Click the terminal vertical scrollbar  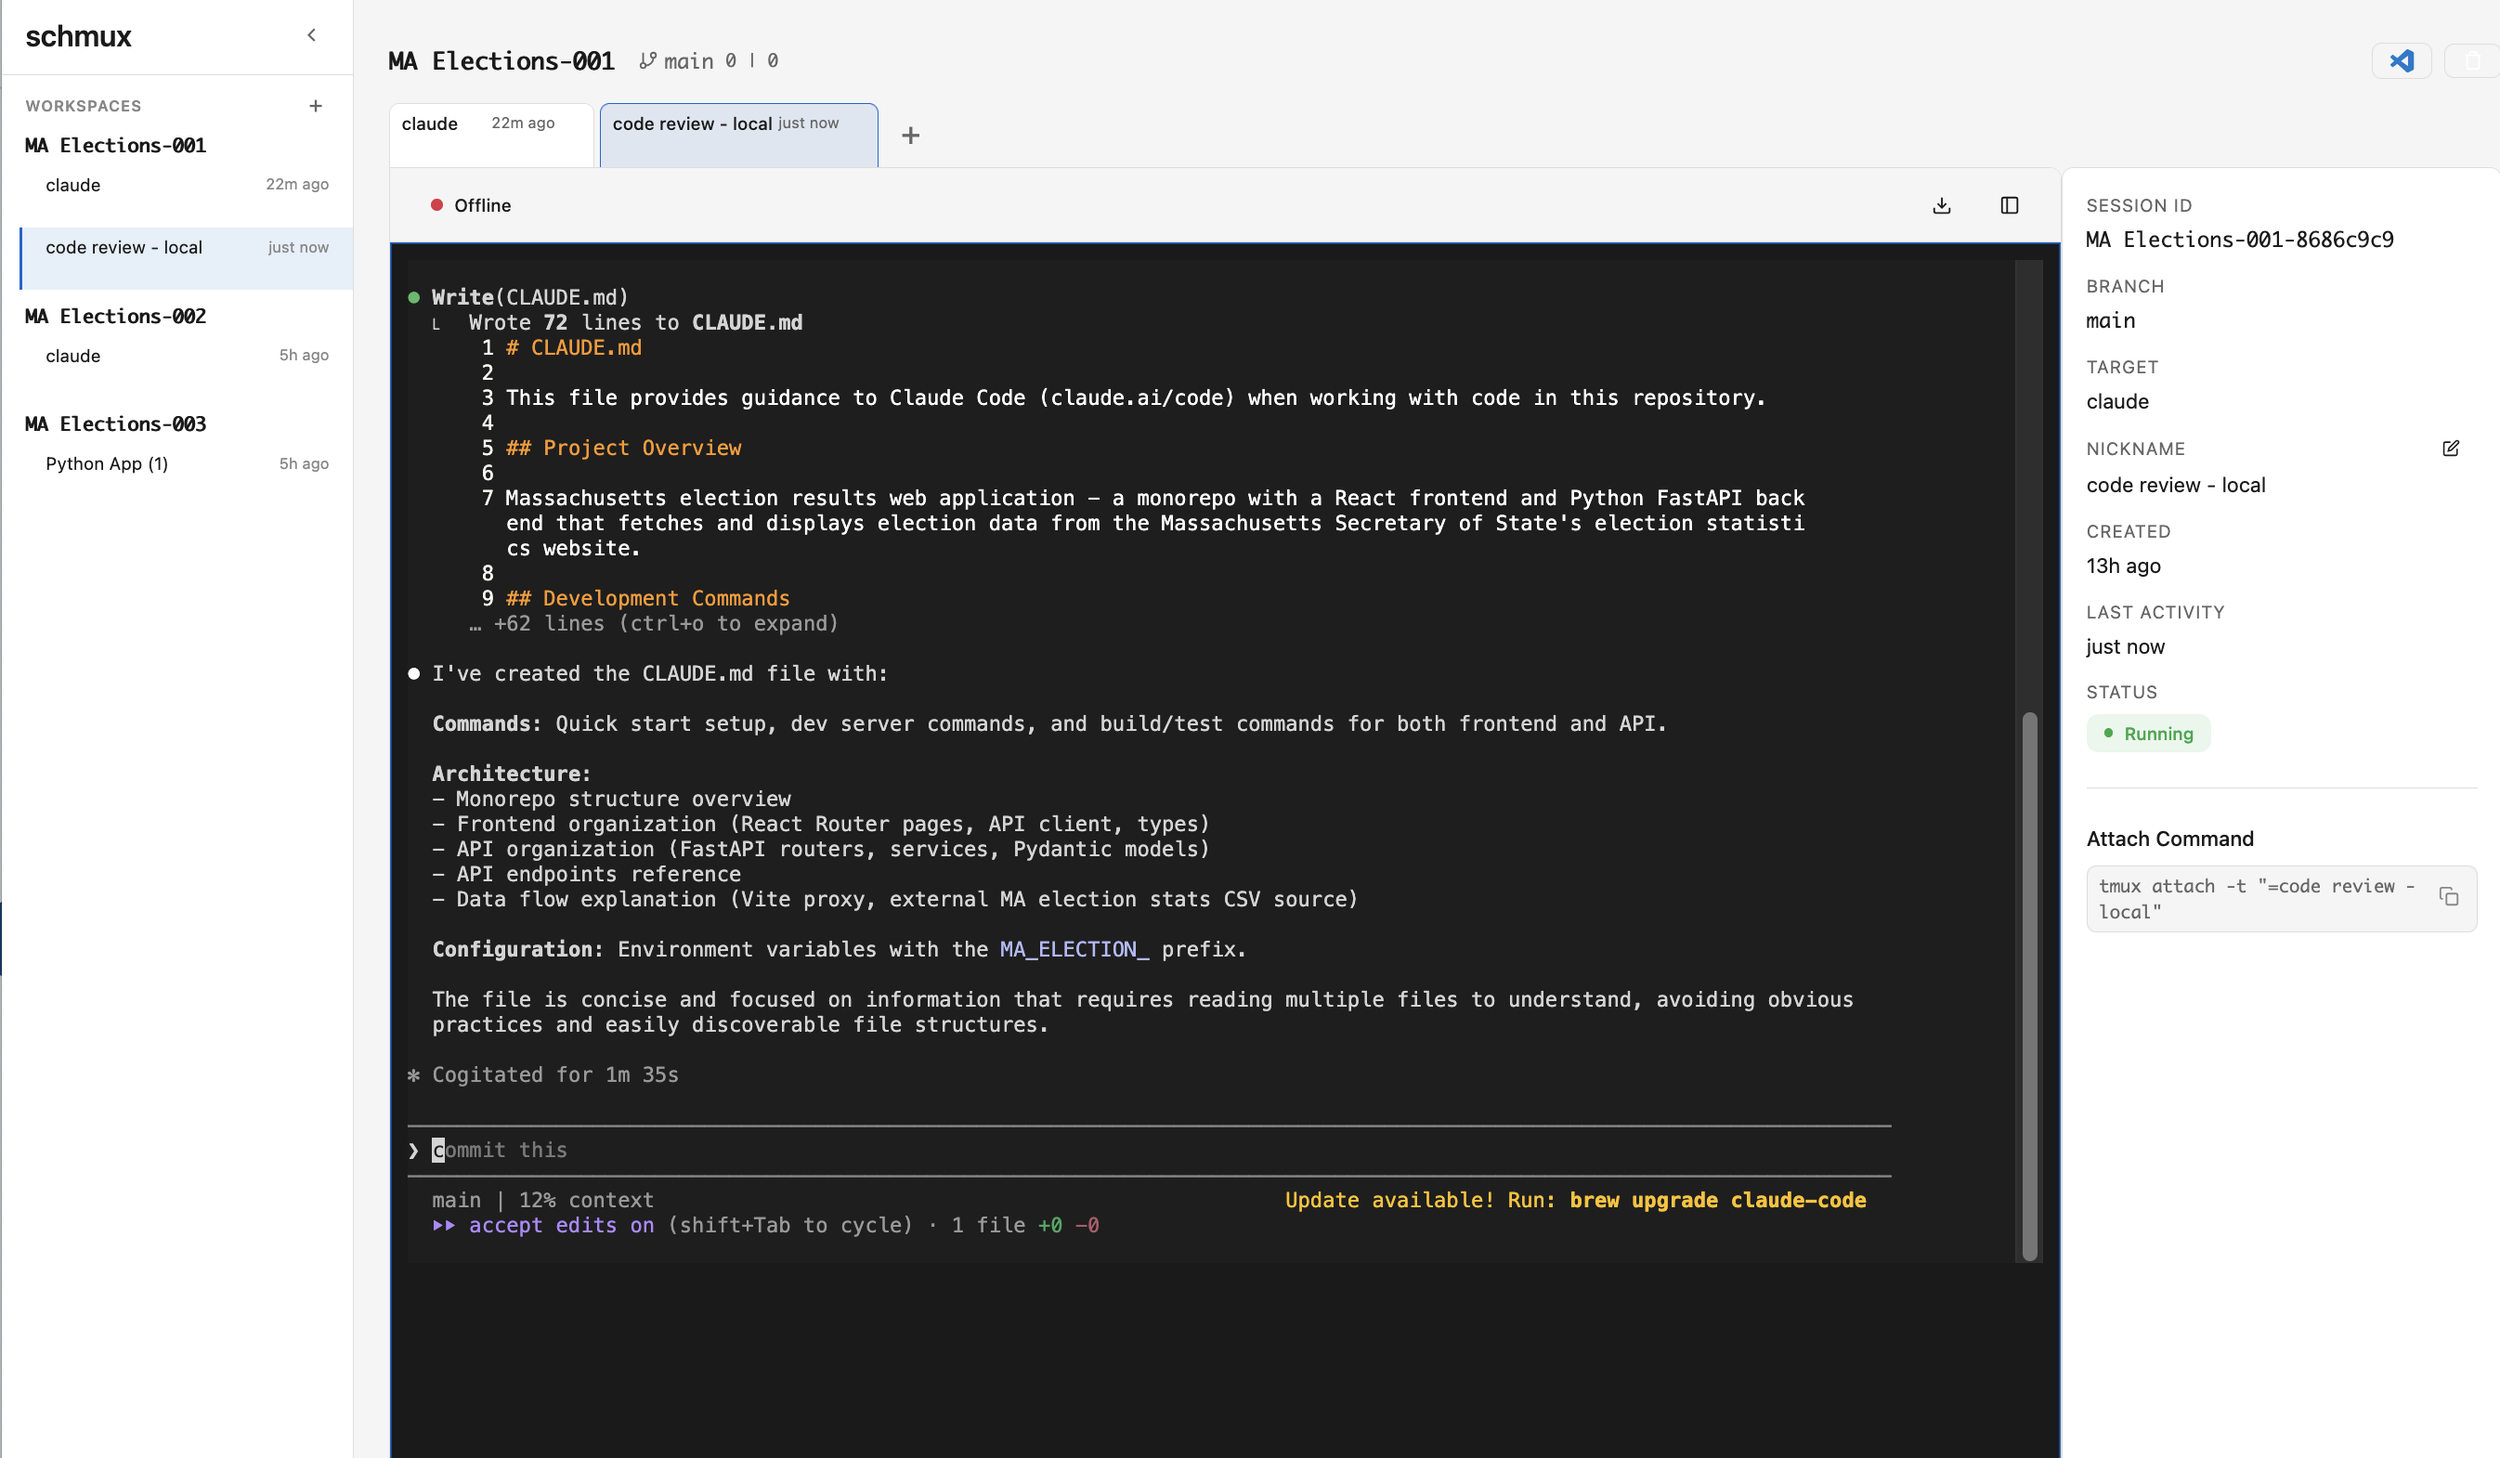pyautogui.click(x=2029, y=985)
